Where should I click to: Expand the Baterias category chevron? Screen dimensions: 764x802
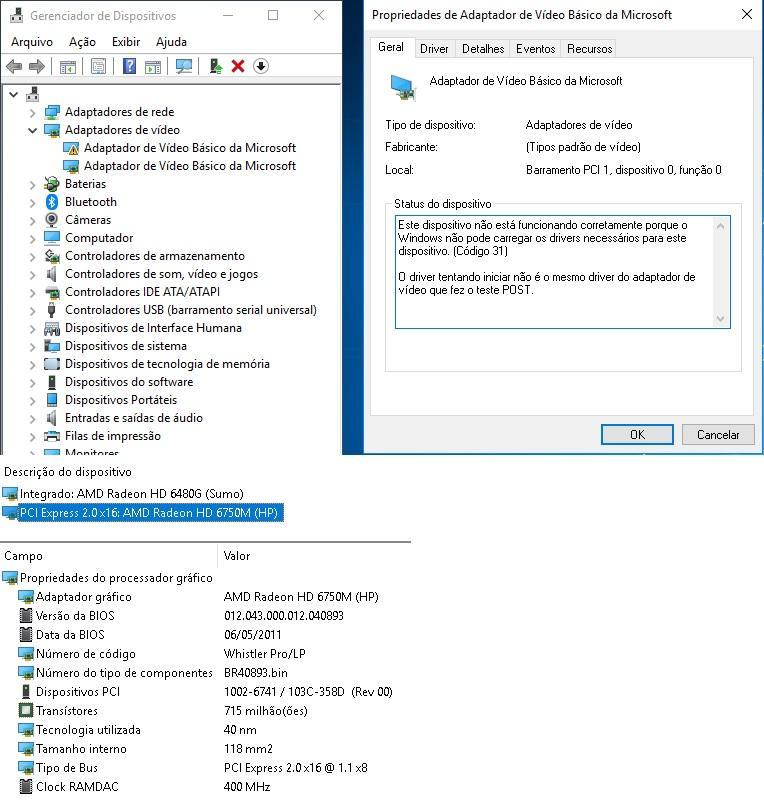(32, 185)
